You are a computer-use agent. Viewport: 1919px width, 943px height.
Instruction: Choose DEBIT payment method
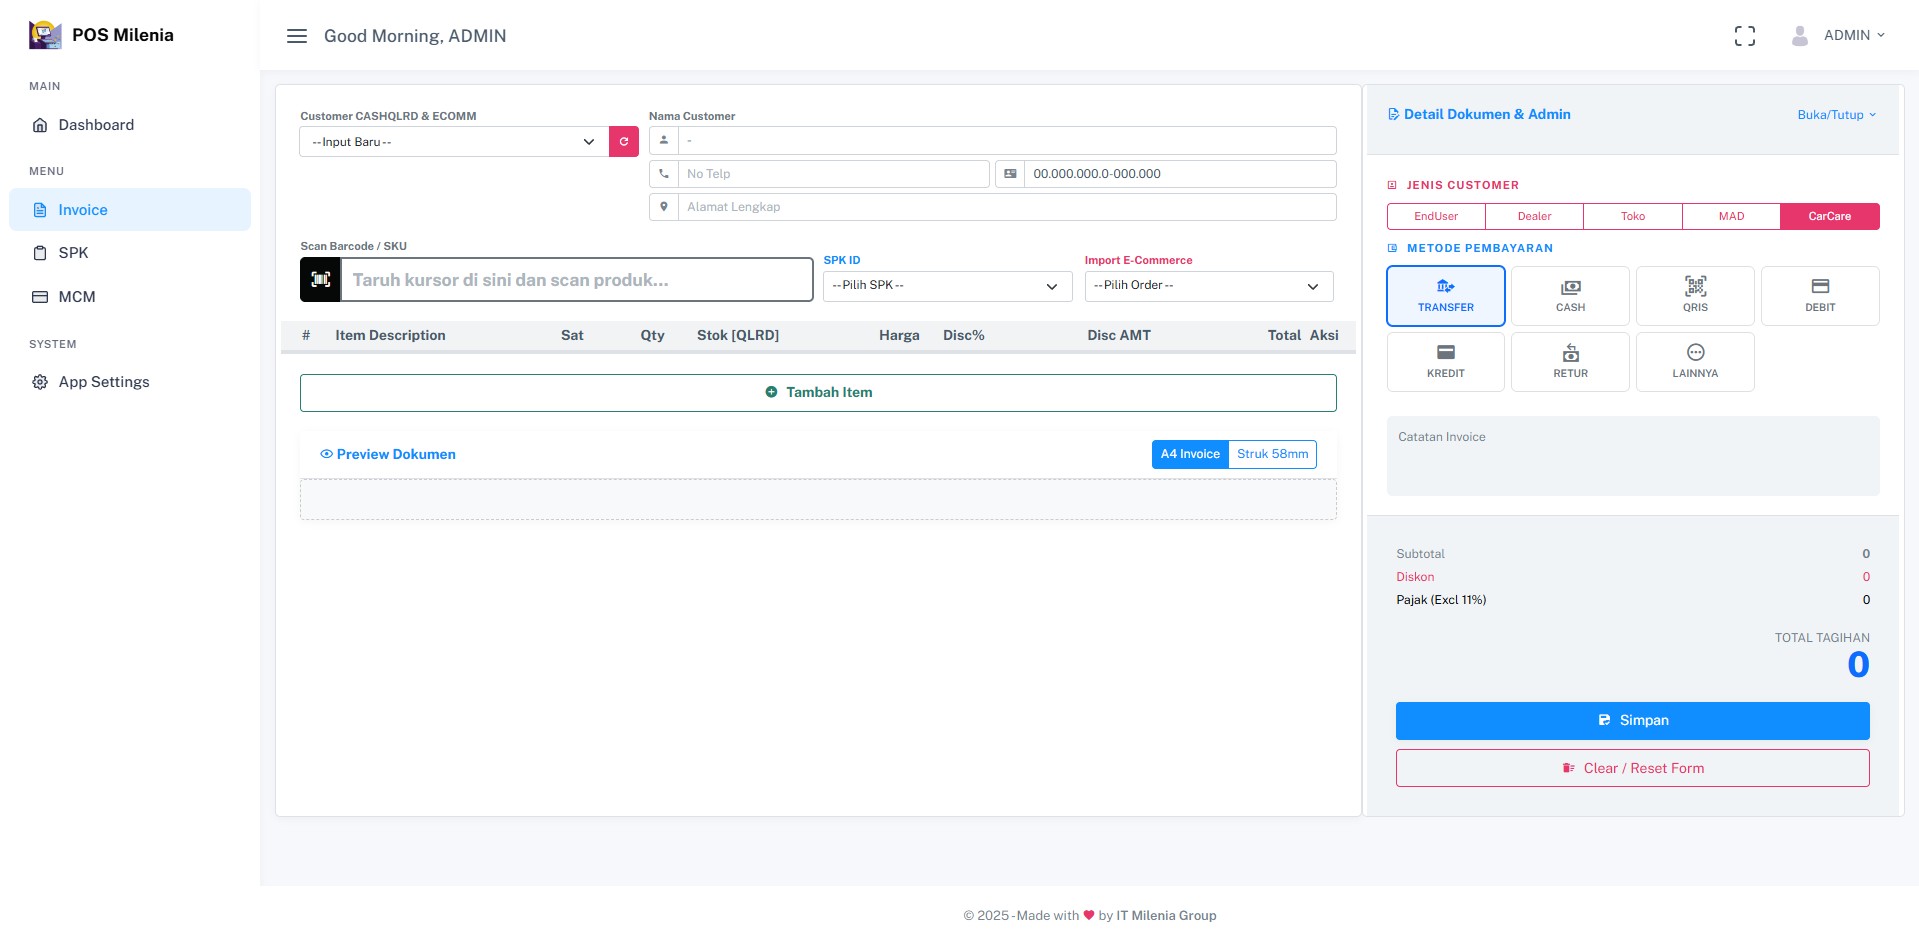1819,296
